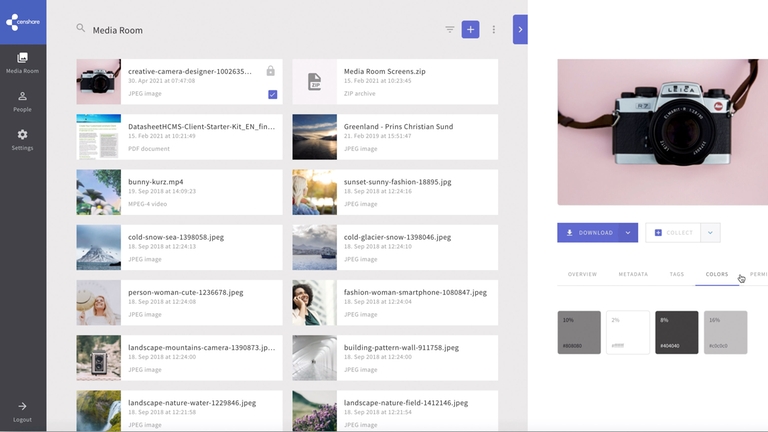Click the Leica camera preview image
The height and width of the screenshot is (432, 768).
point(663,132)
